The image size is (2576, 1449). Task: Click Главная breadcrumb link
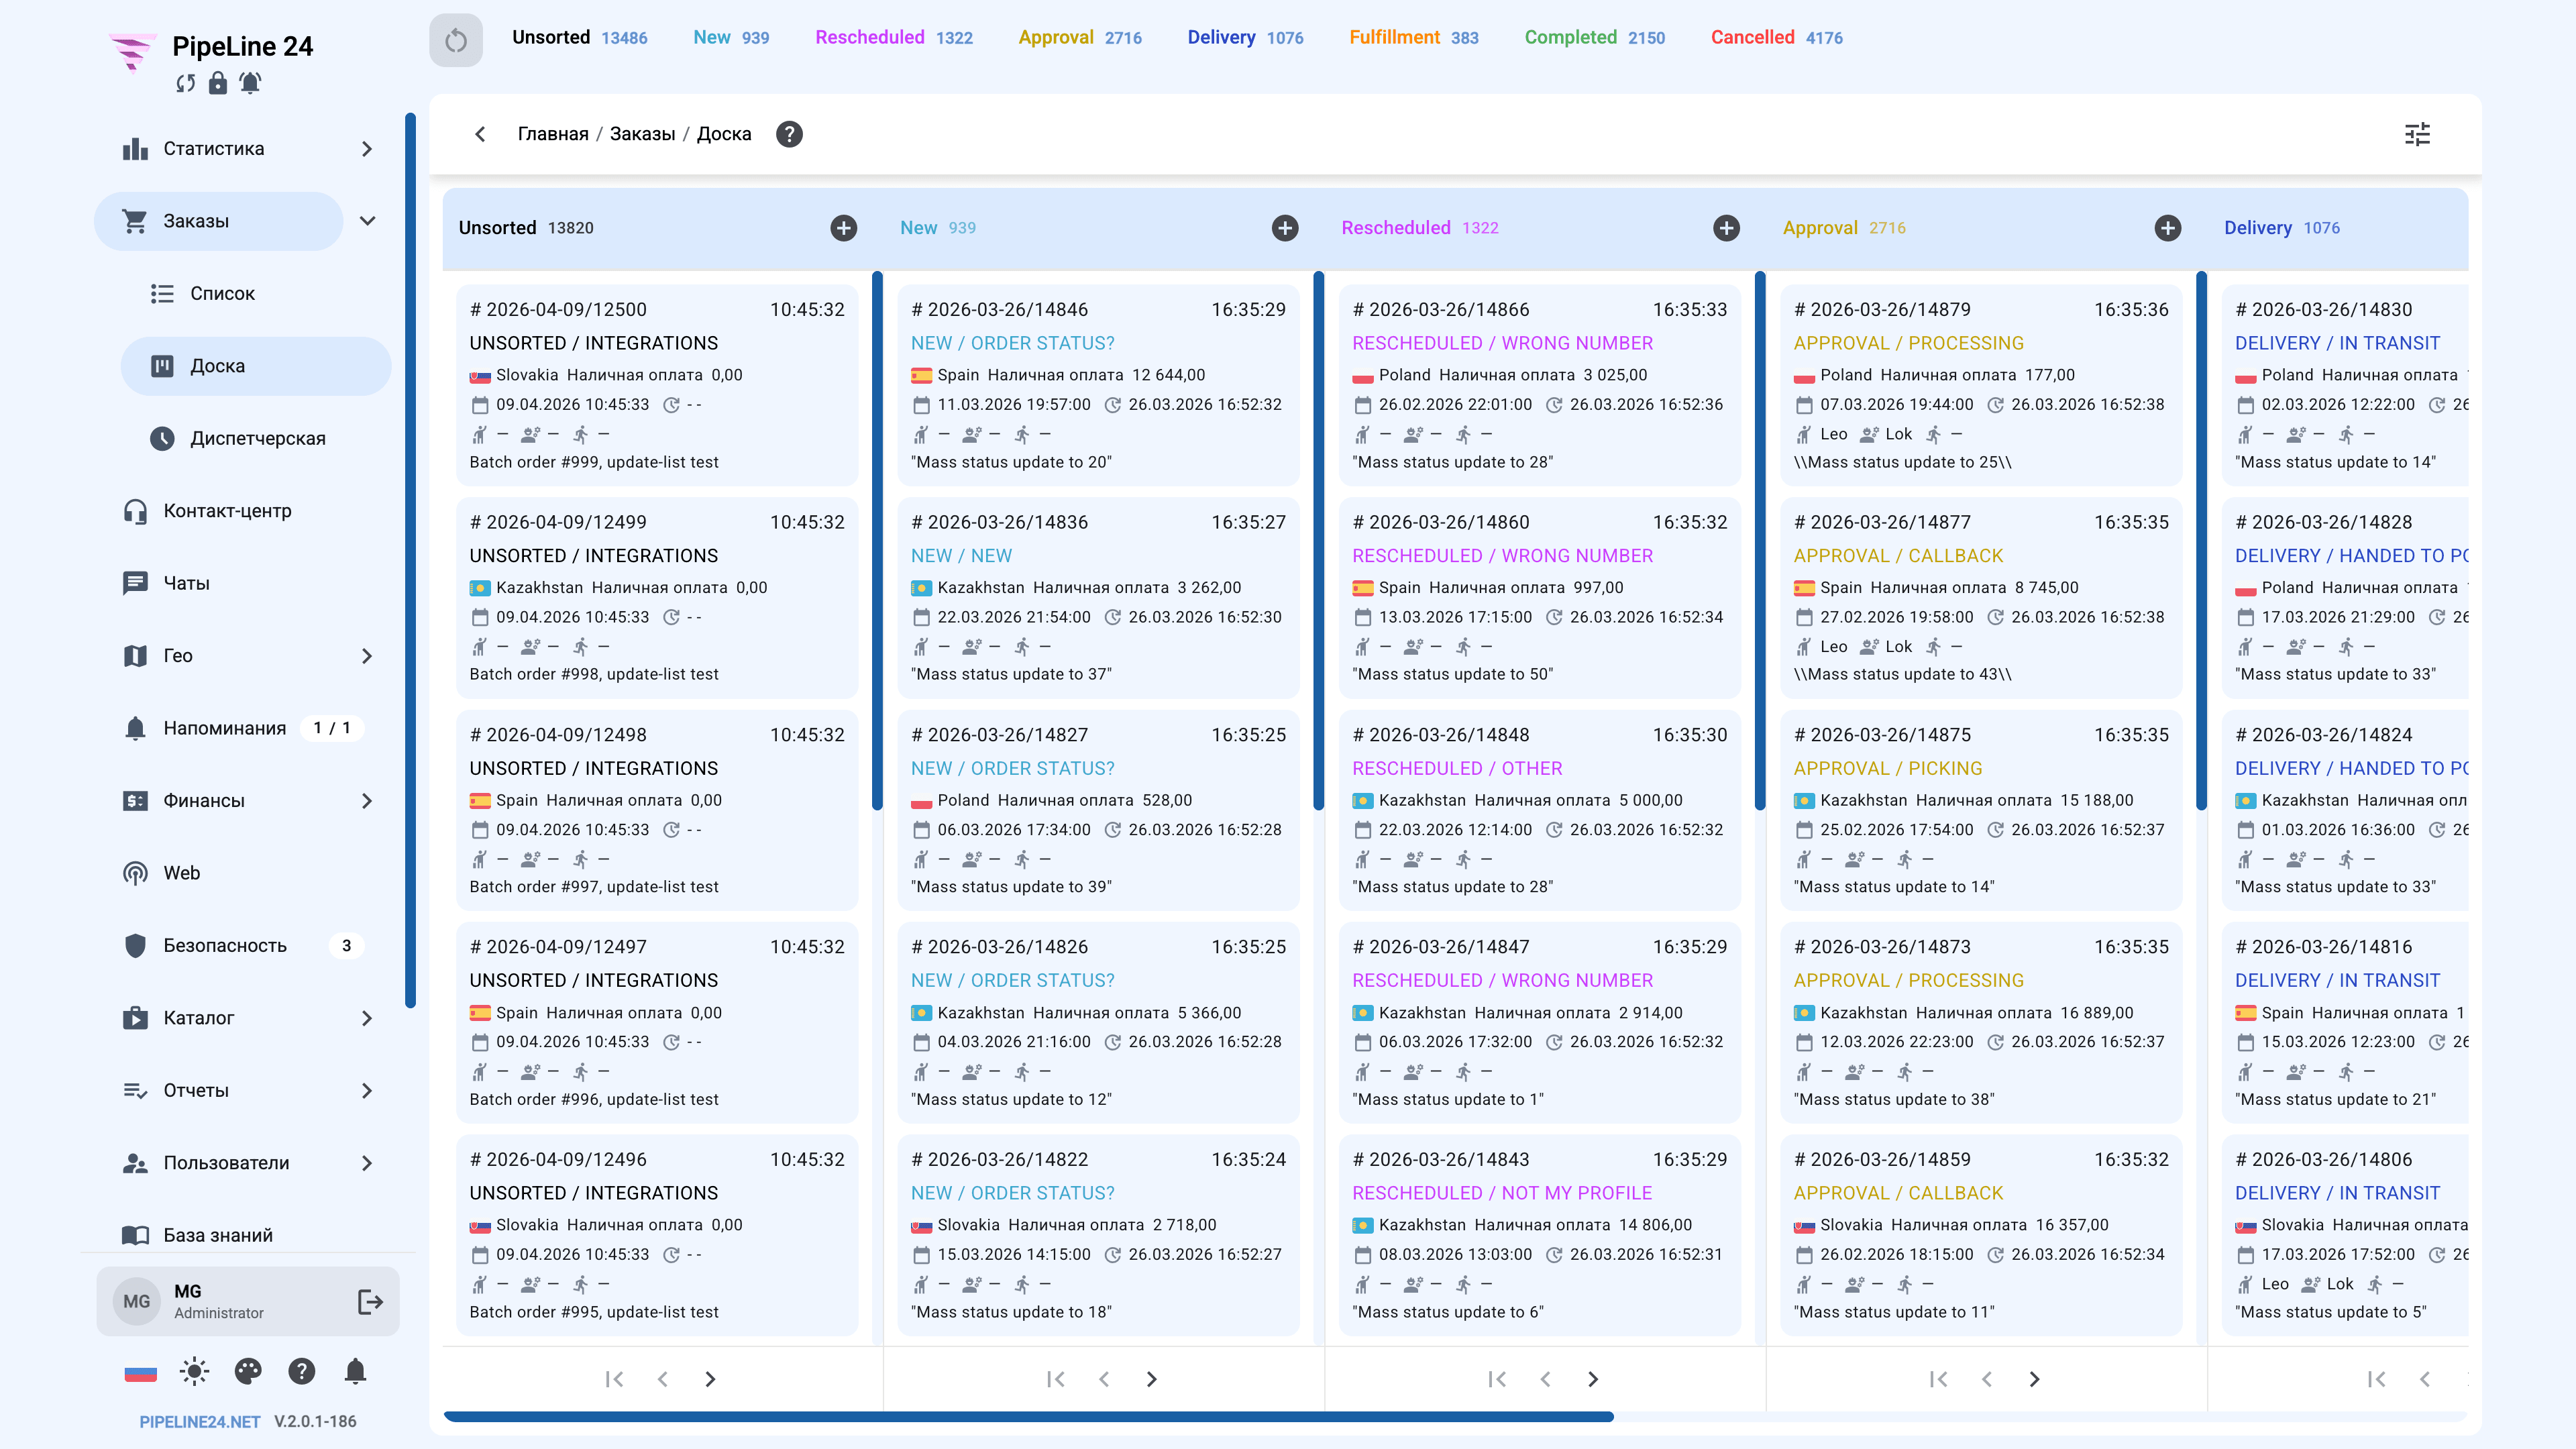553,134
